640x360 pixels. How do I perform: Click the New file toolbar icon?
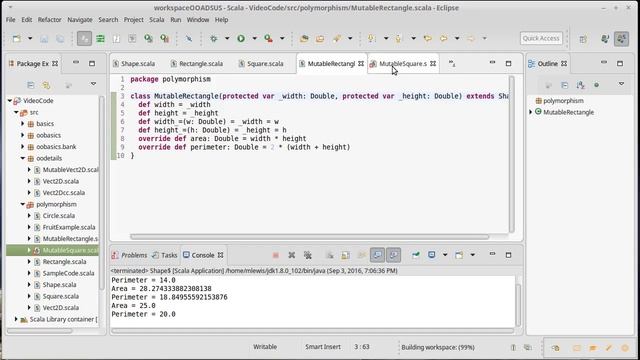(x=17, y=39)
